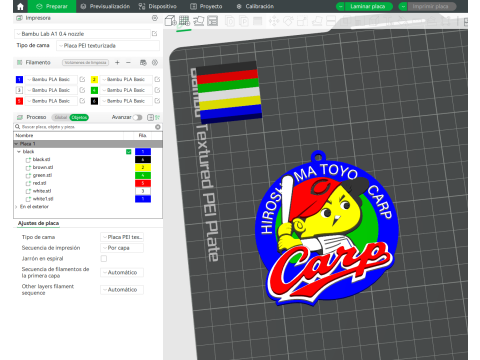Screen dimensions: 480x360
Task: Click the add plate grid icon
Action: (184, 21)
